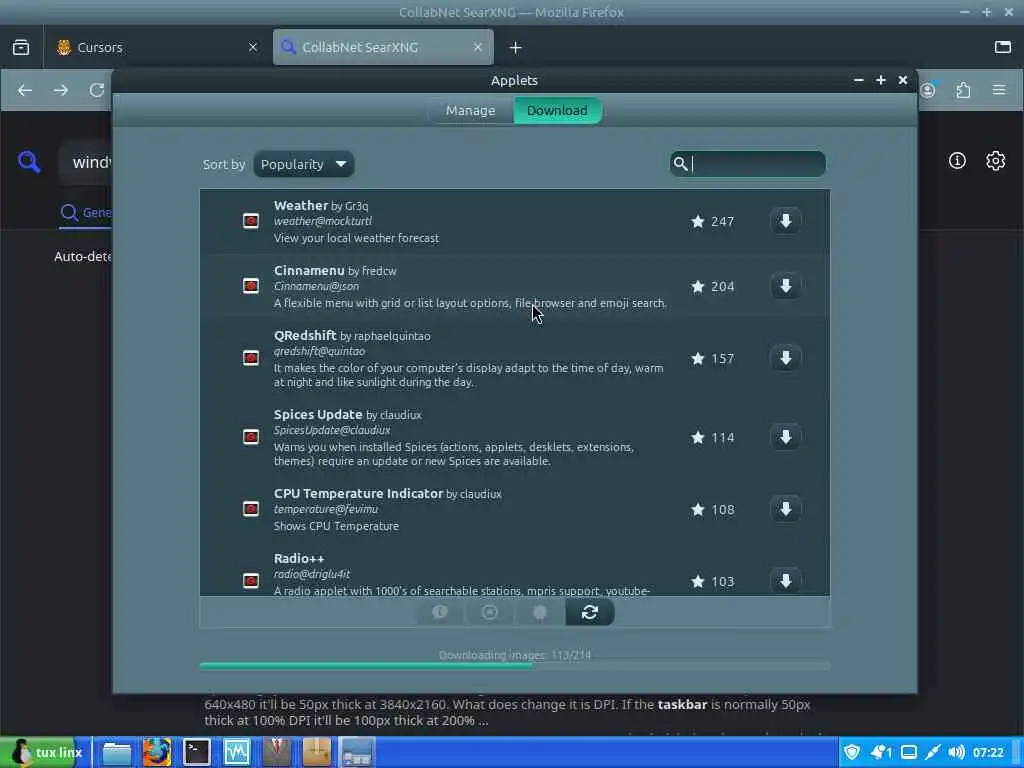The width and height of the screenshot is (1024, 768).
Task: Click the uninstall button below the list
Action: pyautogui.click(x=490, y=612)
